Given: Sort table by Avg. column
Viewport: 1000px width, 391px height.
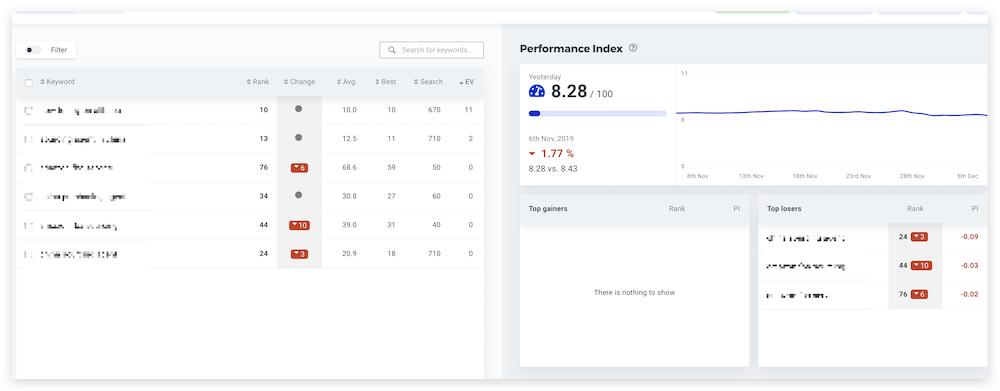Looking at the screenshot, I should coord(346,82).
